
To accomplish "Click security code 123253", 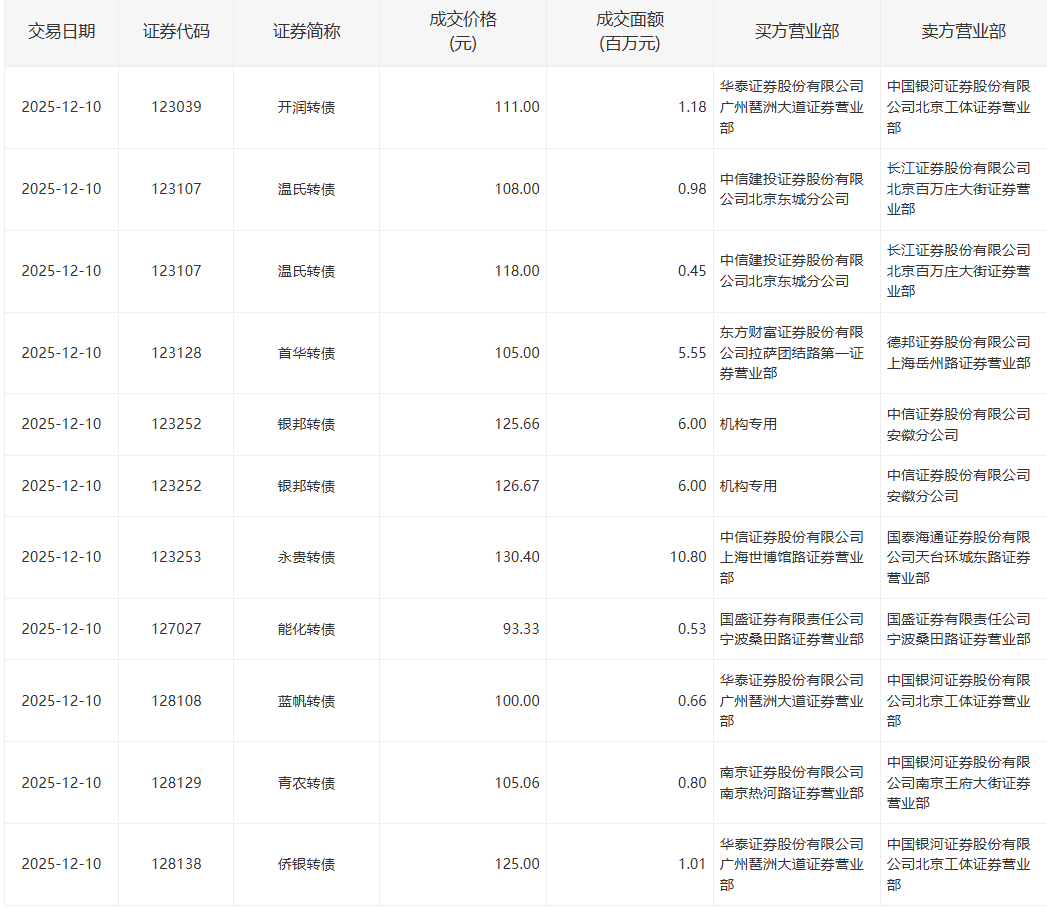I will tap(176, 557).
